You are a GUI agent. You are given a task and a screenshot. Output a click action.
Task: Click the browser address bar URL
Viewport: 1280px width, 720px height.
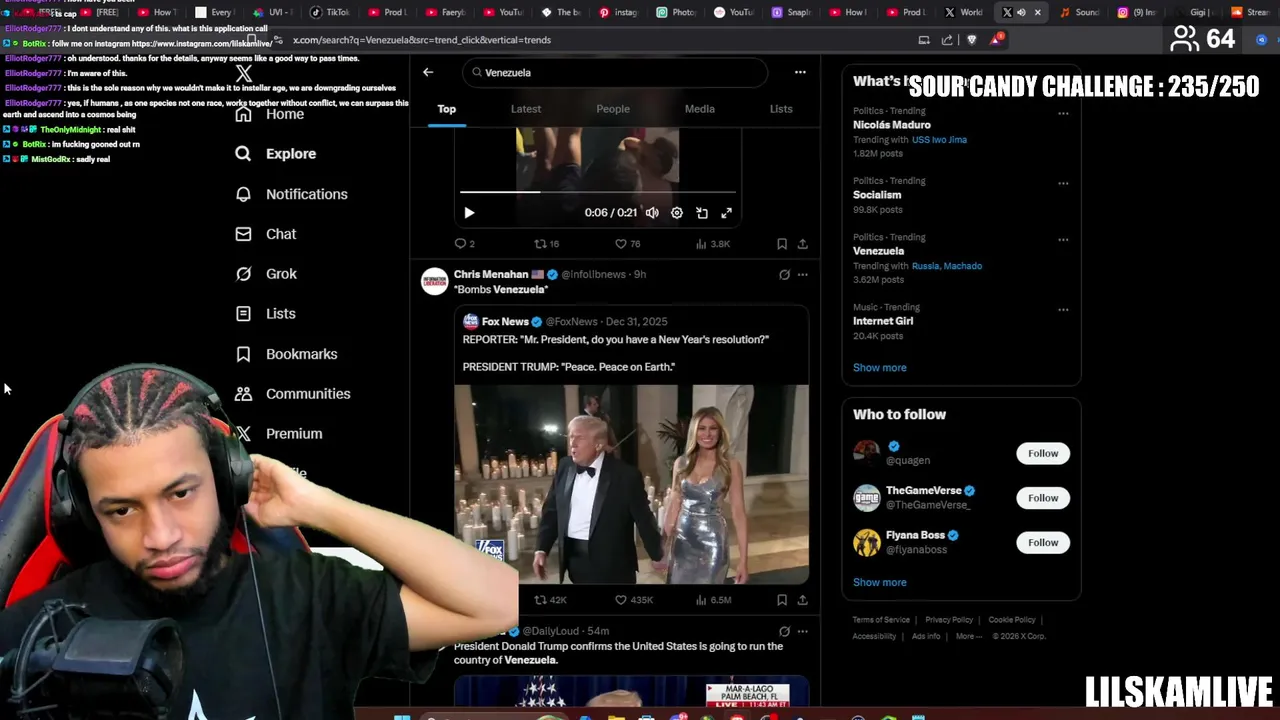422,40
